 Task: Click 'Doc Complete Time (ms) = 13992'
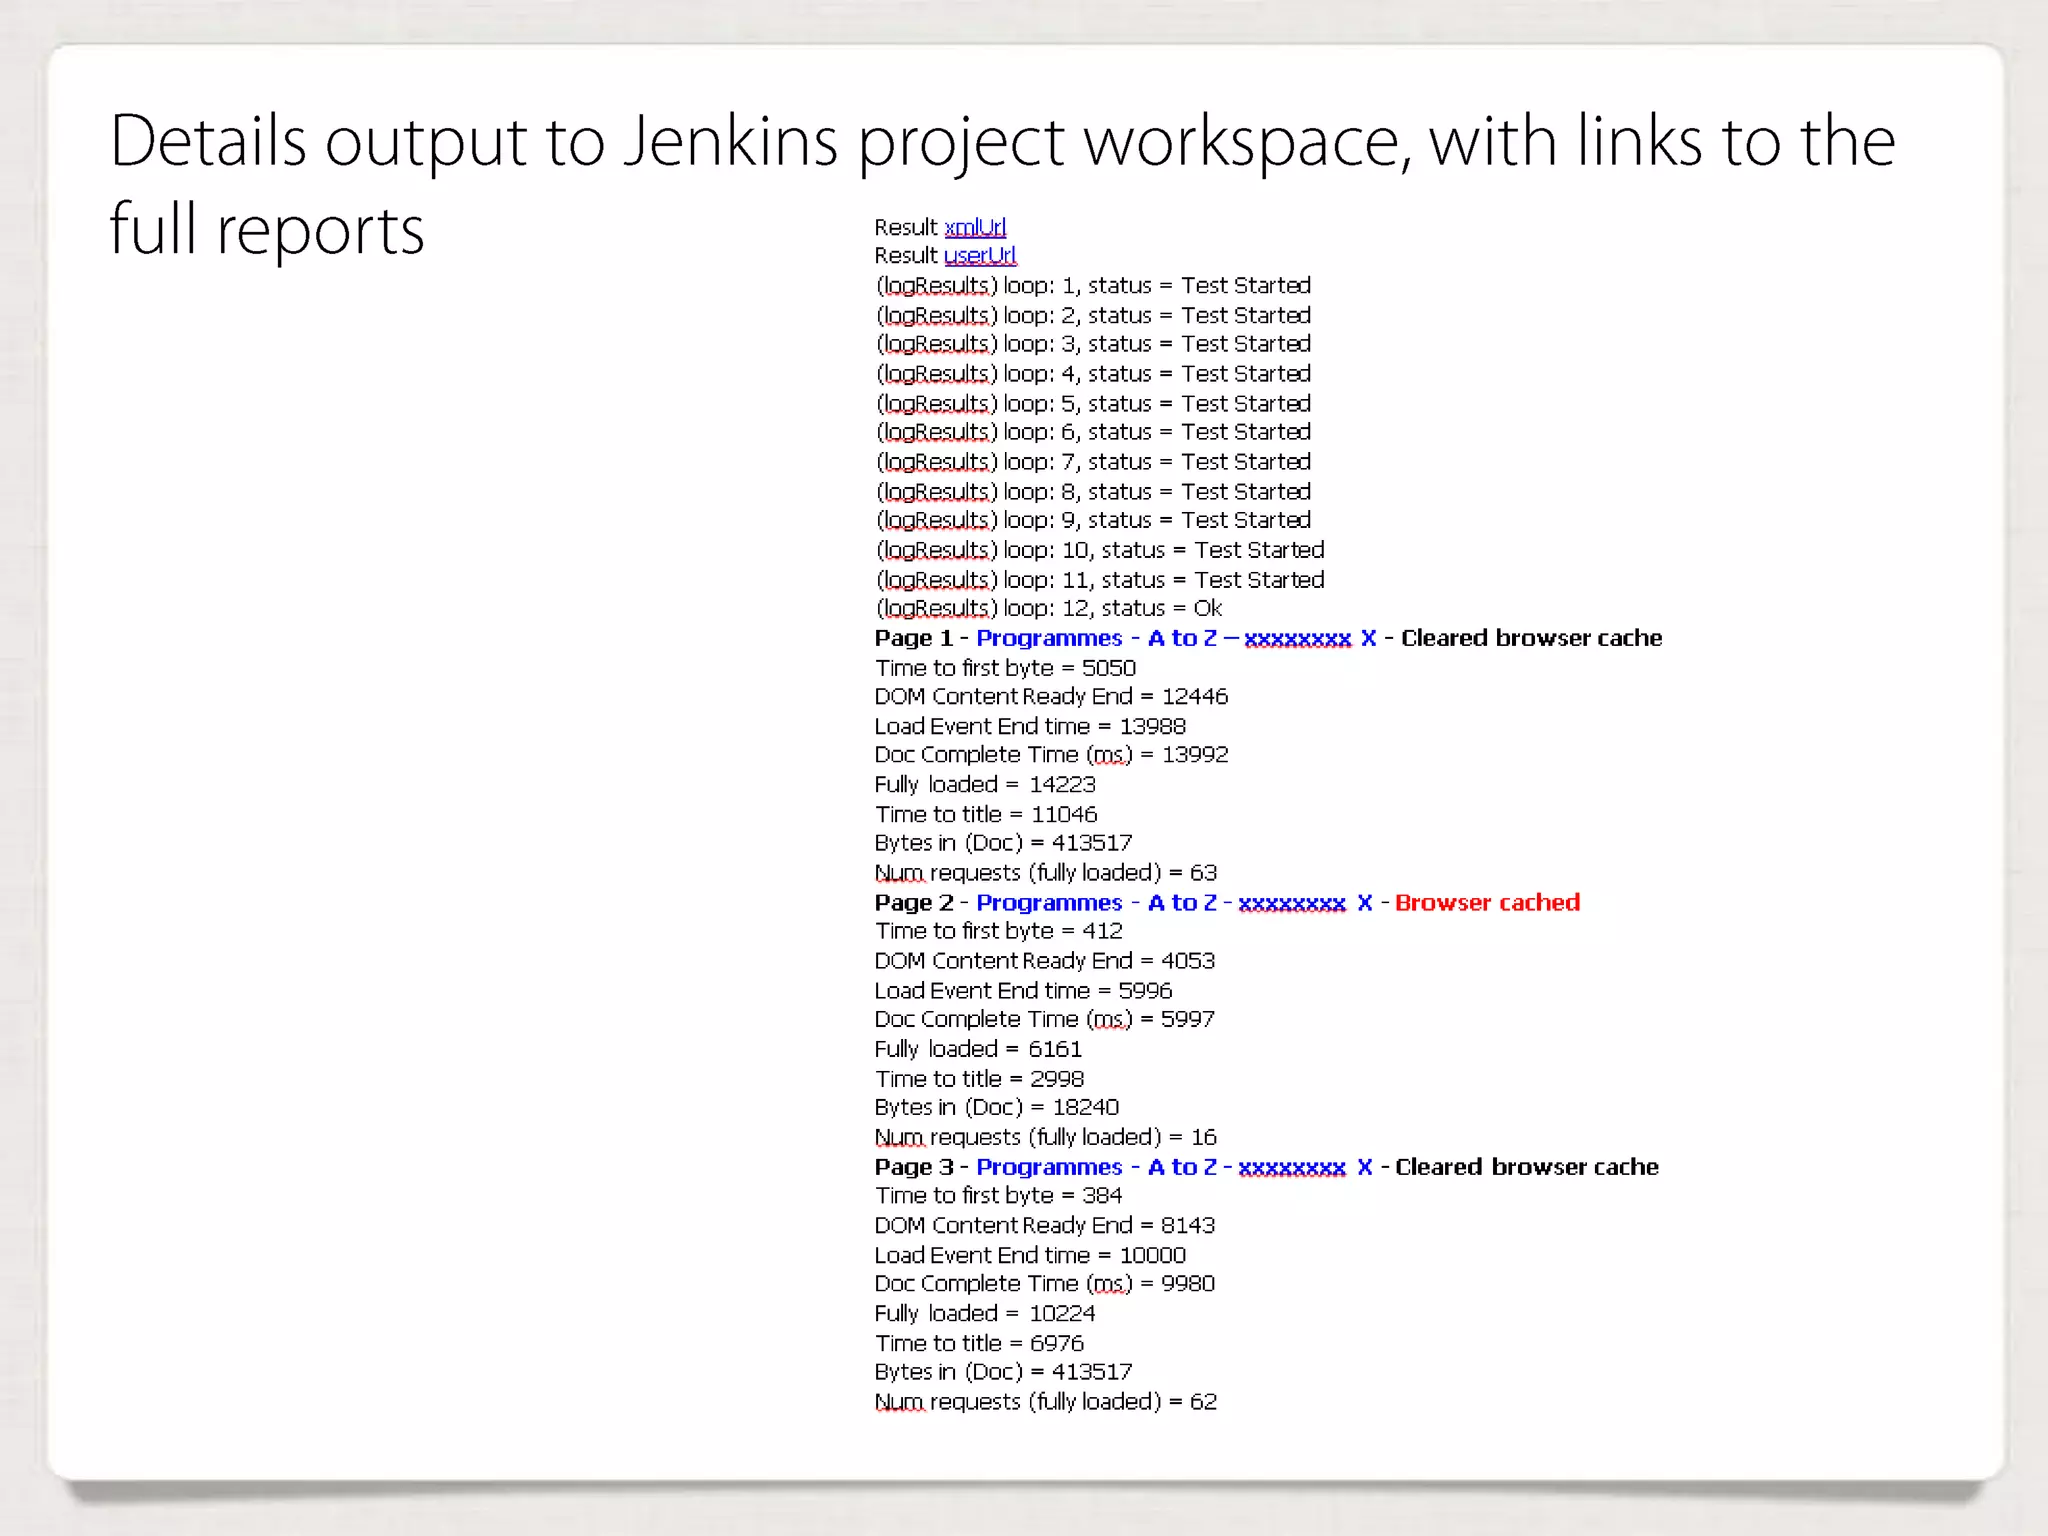point(1051,755)
